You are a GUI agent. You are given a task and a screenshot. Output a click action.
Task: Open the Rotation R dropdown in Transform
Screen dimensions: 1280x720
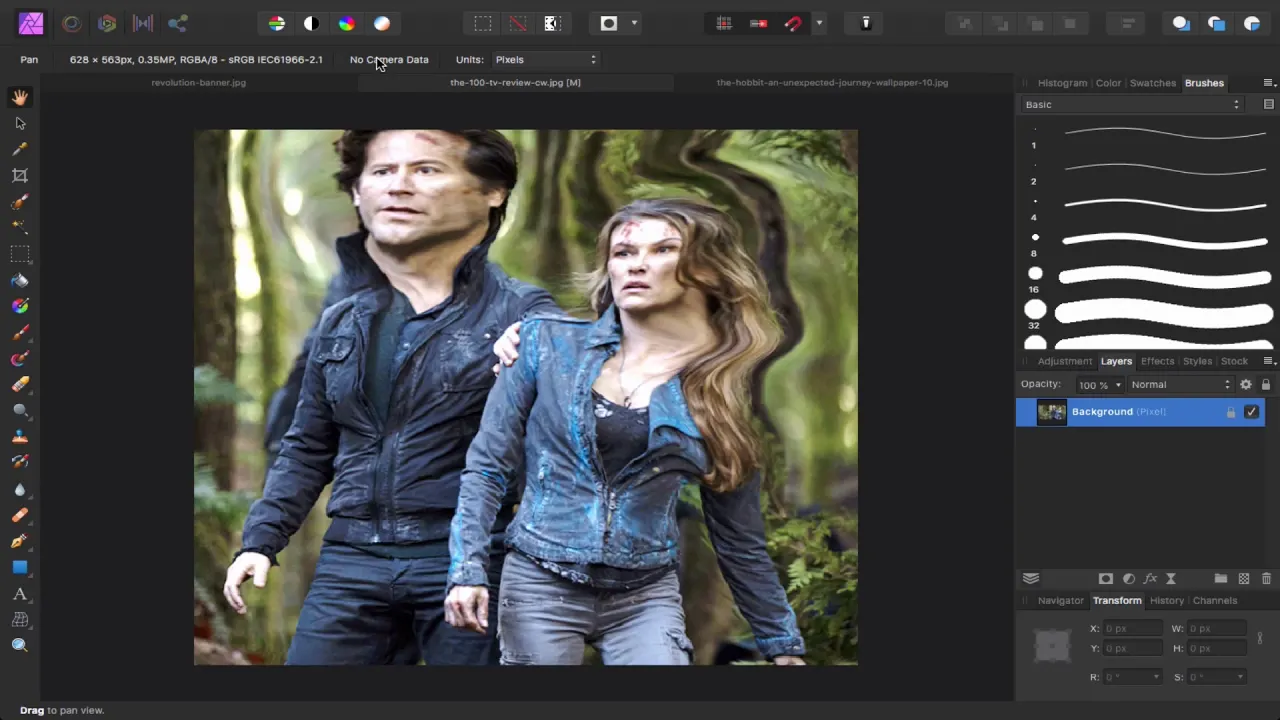point(1157,677)
